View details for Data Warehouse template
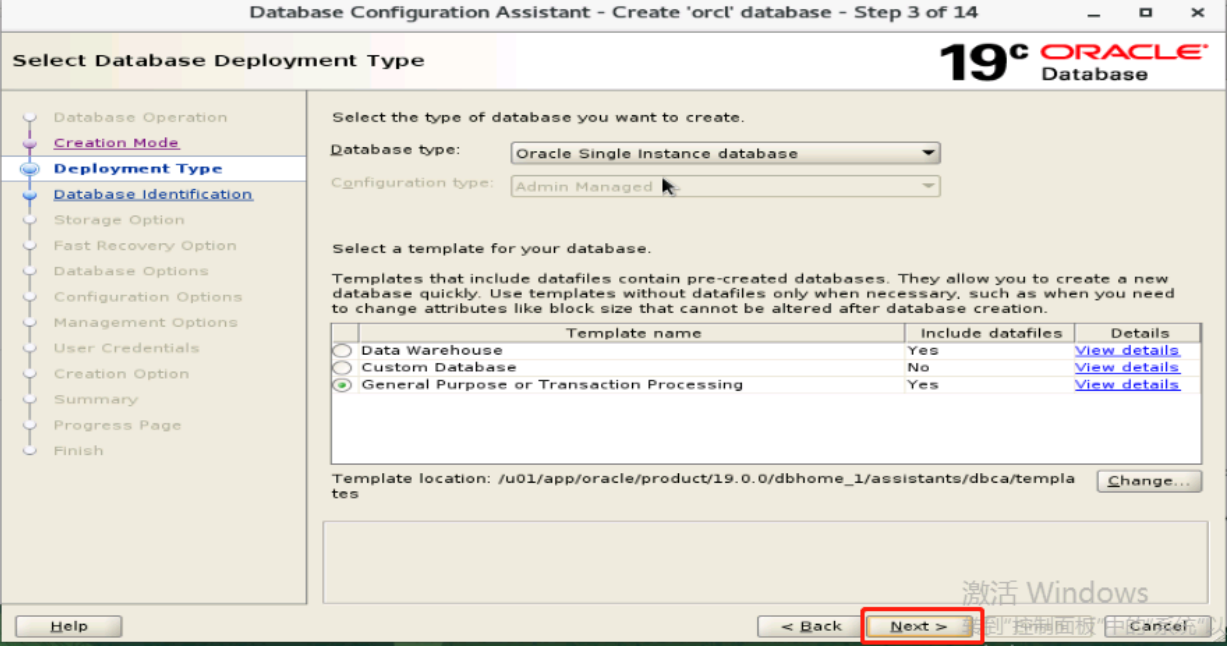 [1127, 351]
